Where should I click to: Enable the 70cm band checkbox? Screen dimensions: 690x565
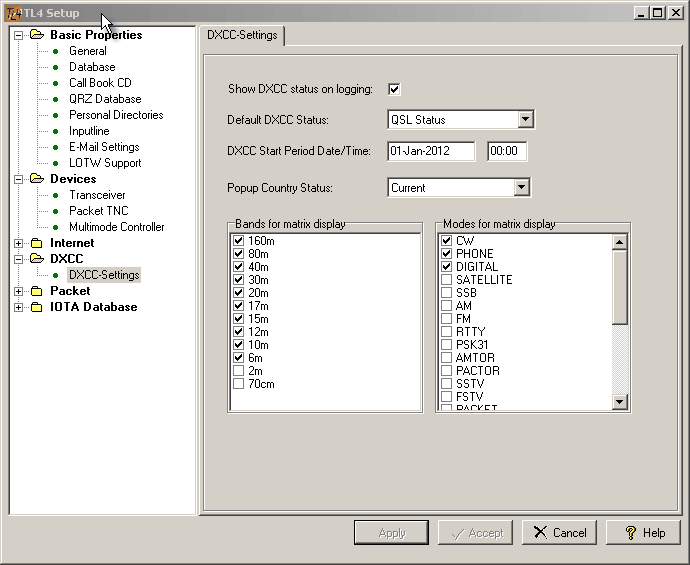(x=239, y=383)
